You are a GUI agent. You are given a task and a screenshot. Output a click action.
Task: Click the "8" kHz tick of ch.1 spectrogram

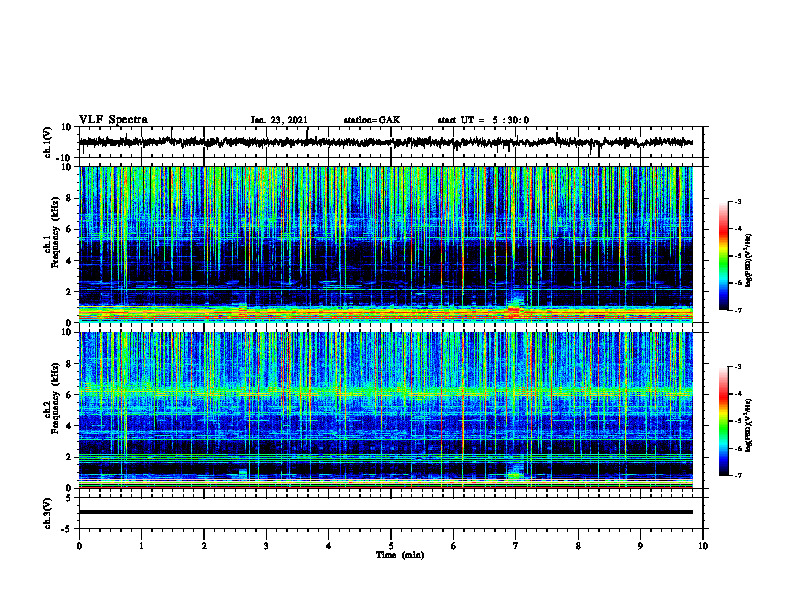[70, 198]
